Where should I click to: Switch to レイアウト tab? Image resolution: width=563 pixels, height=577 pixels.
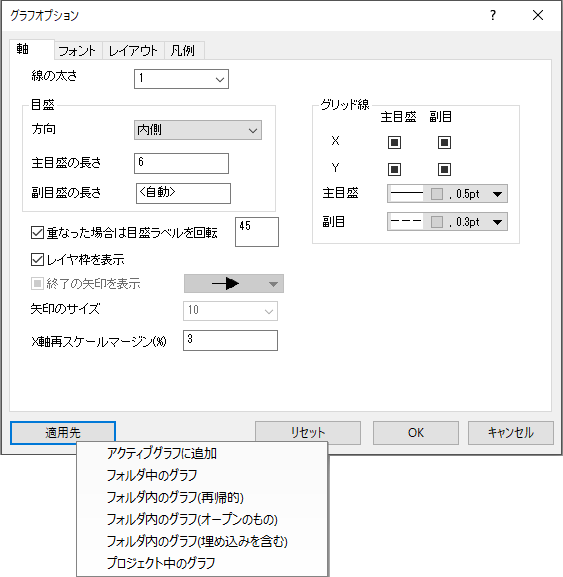point(133,51)
